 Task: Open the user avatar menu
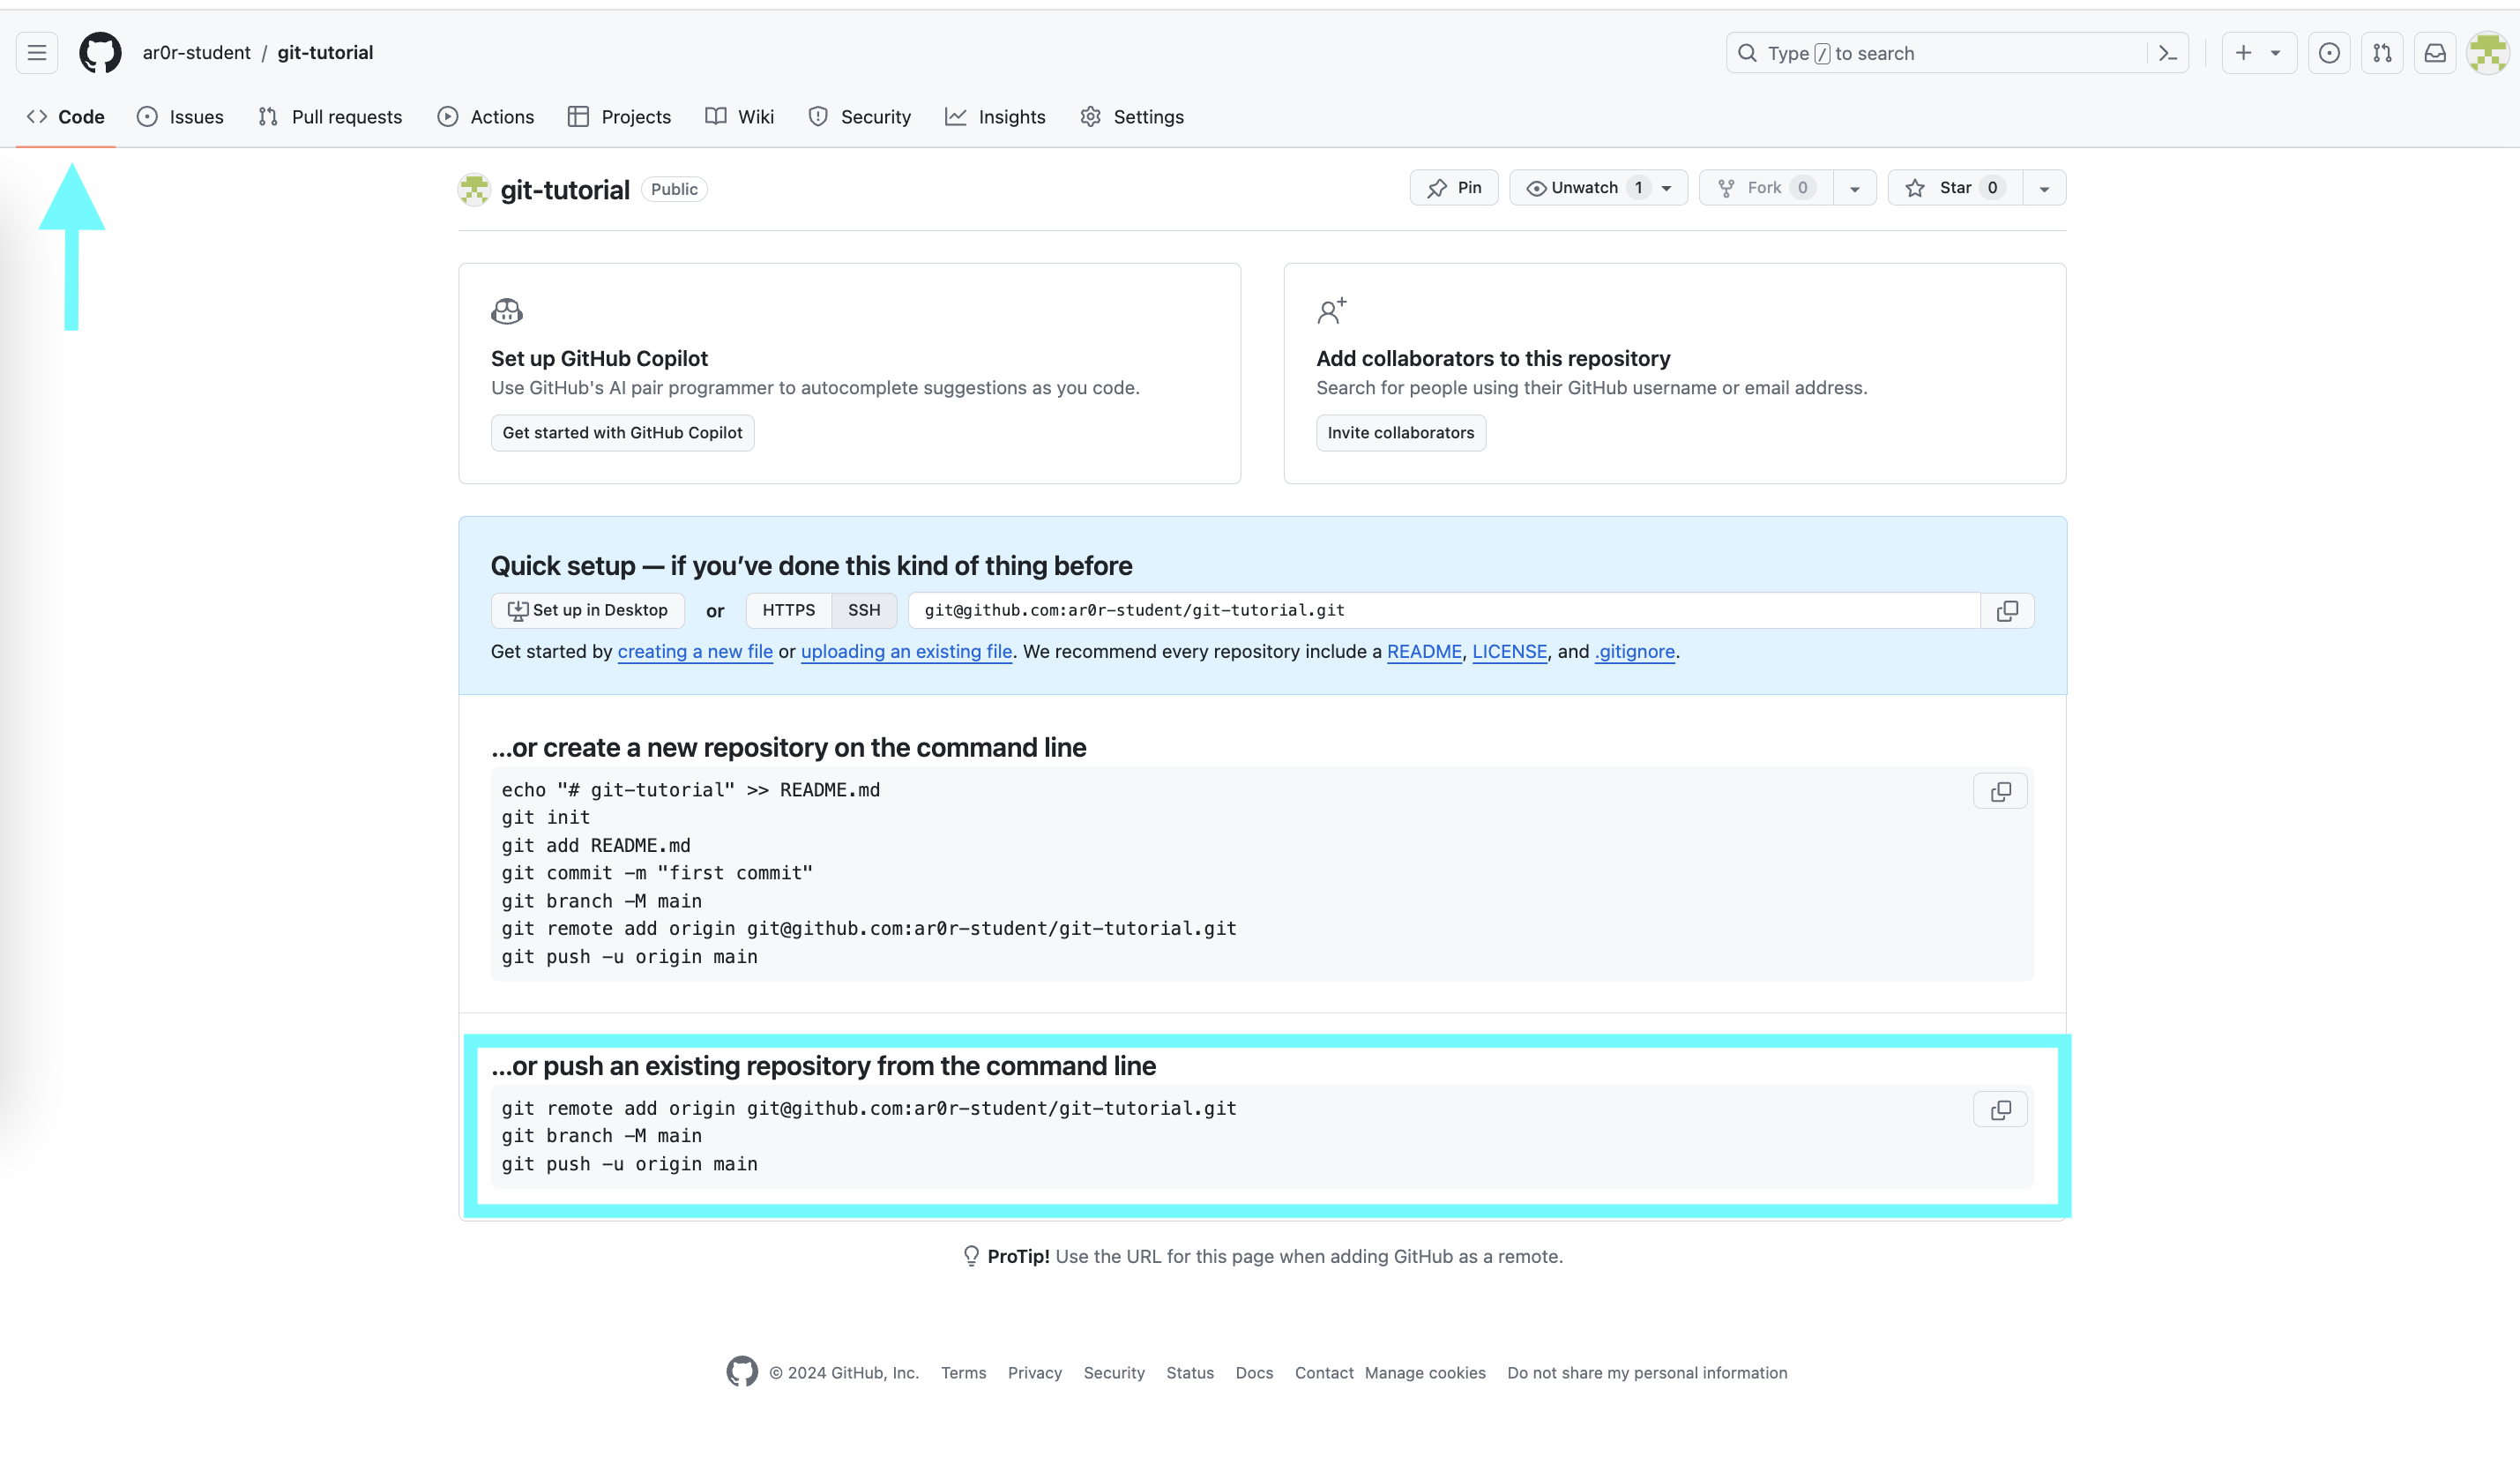tap(2487, 53)
